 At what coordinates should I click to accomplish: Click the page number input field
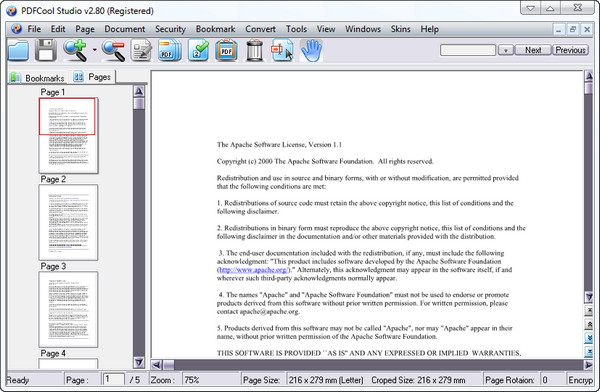point(113,379)
